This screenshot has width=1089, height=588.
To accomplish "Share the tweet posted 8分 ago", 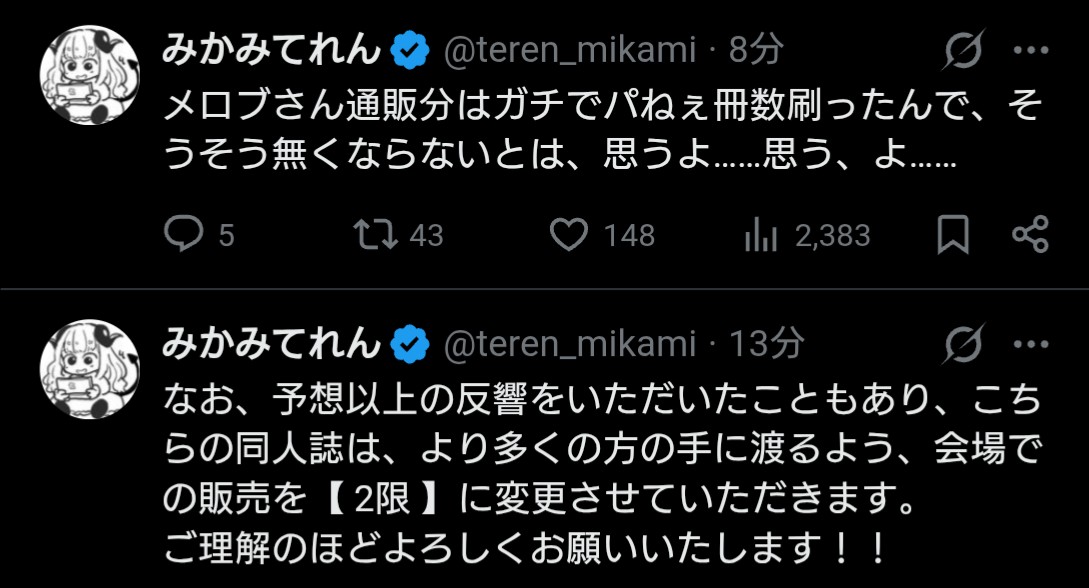I will (x=1029, y=235).
